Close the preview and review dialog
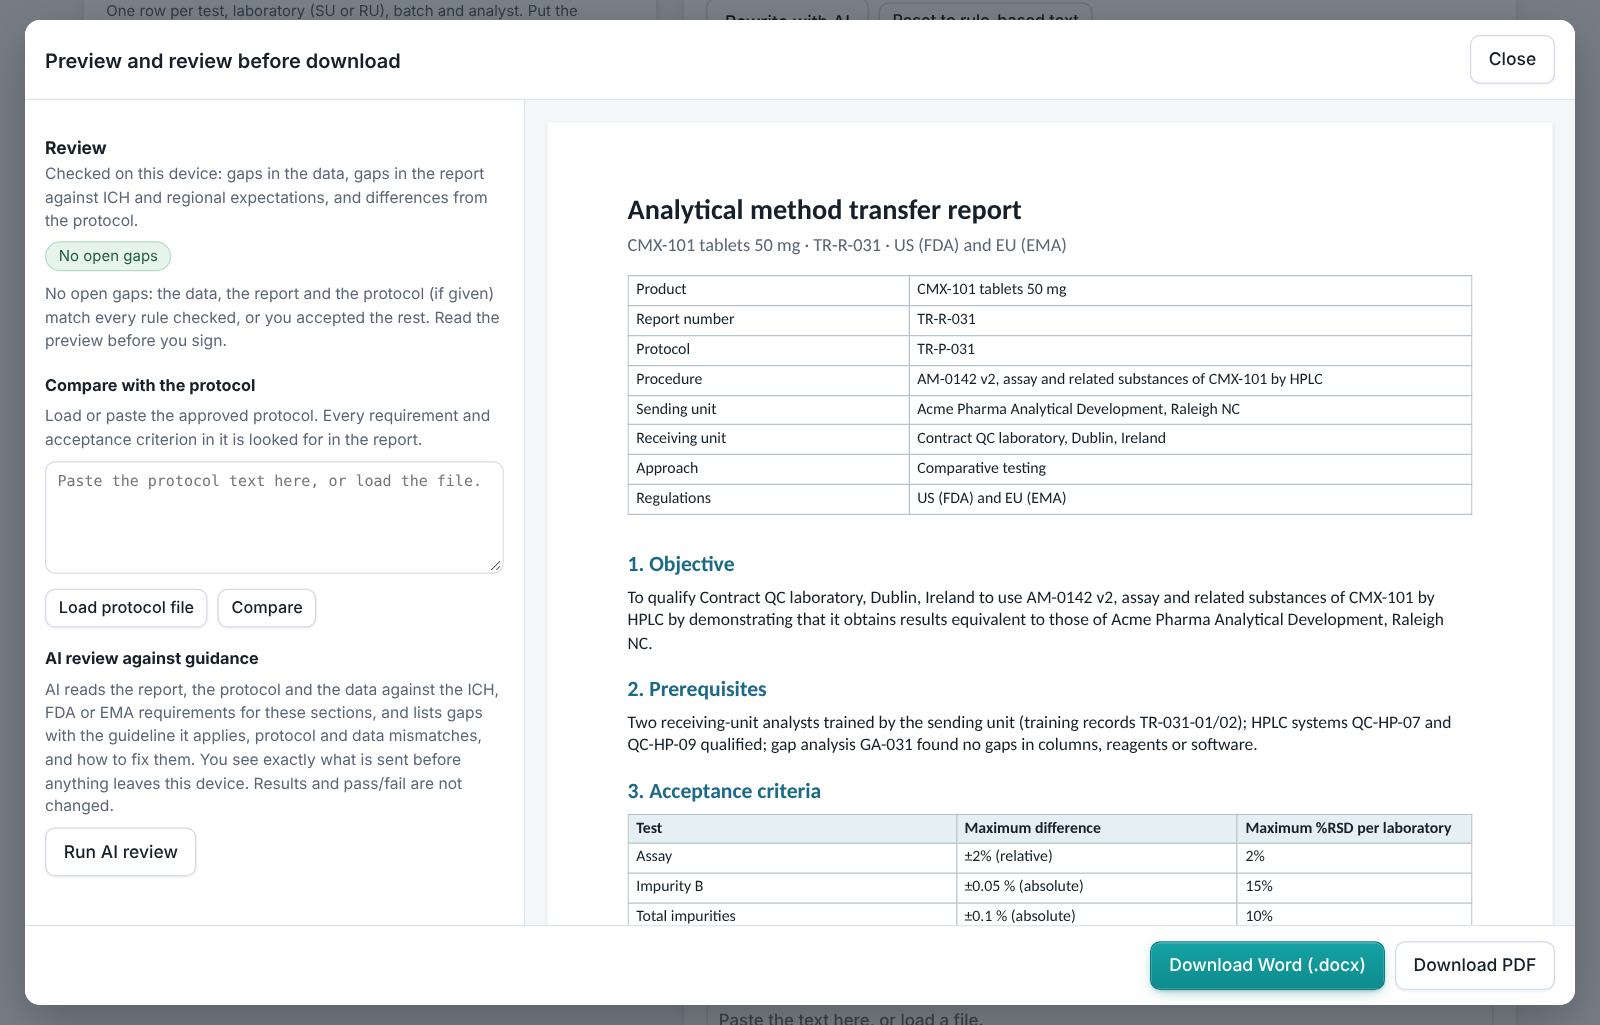1600x1025 pixels. point(1511,59)
